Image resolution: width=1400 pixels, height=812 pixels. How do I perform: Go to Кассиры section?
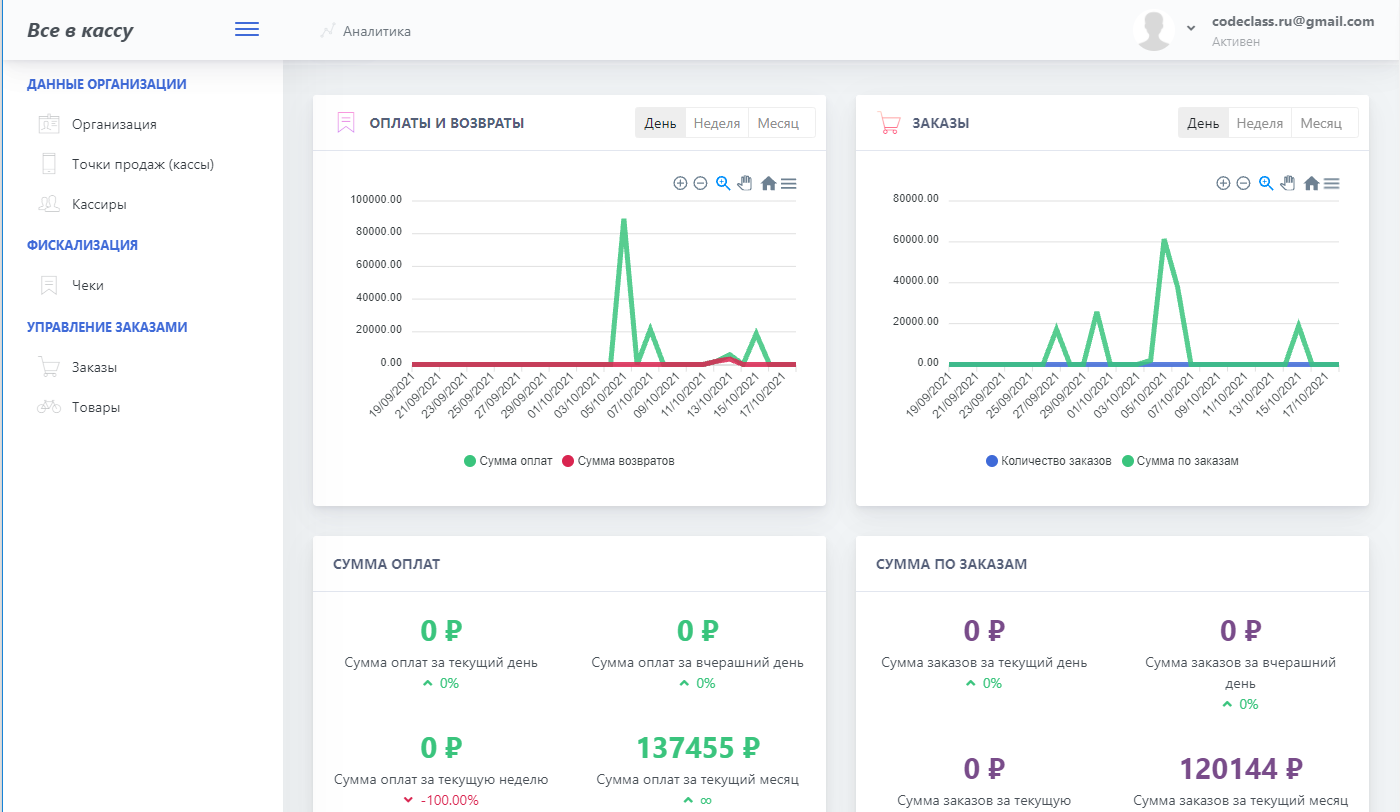click(x=99, y=204)
